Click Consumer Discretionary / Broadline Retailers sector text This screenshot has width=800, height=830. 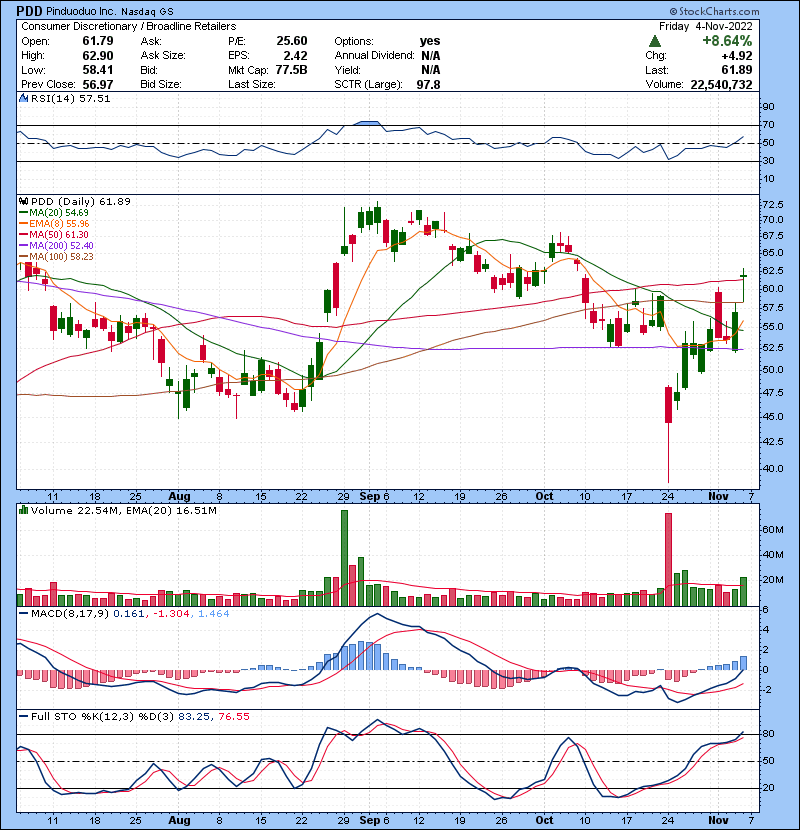click(129, 26)
